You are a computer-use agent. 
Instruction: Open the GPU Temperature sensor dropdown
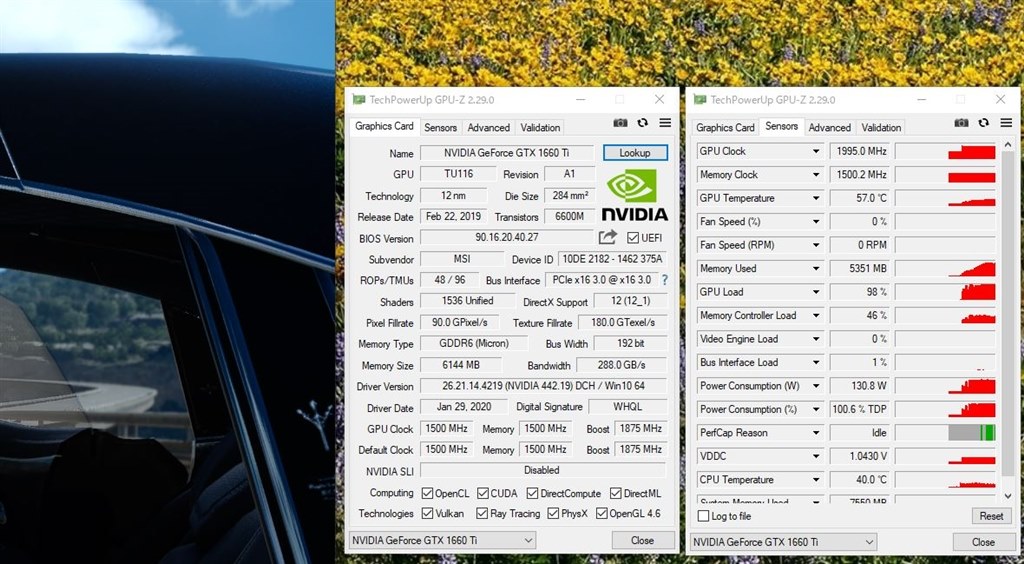(x=816, y=198)
